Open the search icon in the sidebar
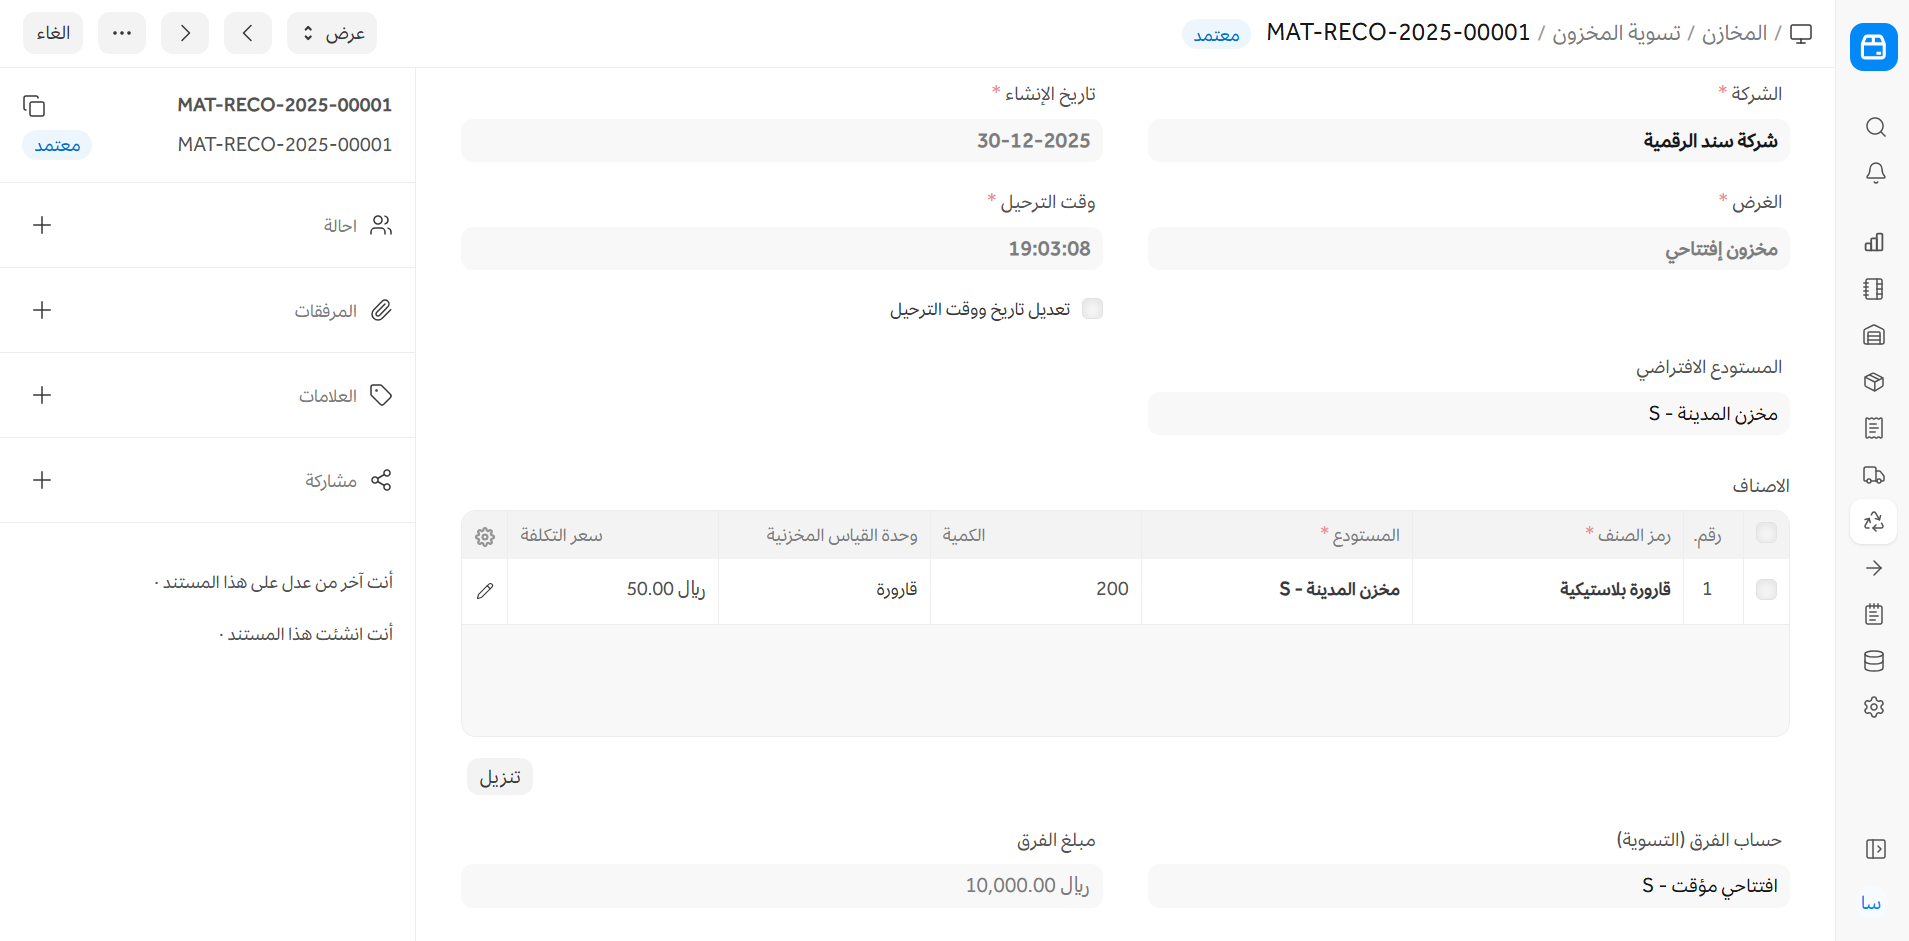Image resolution: width=1909 pixels, height=941 pixels. tap(1875, 127)
